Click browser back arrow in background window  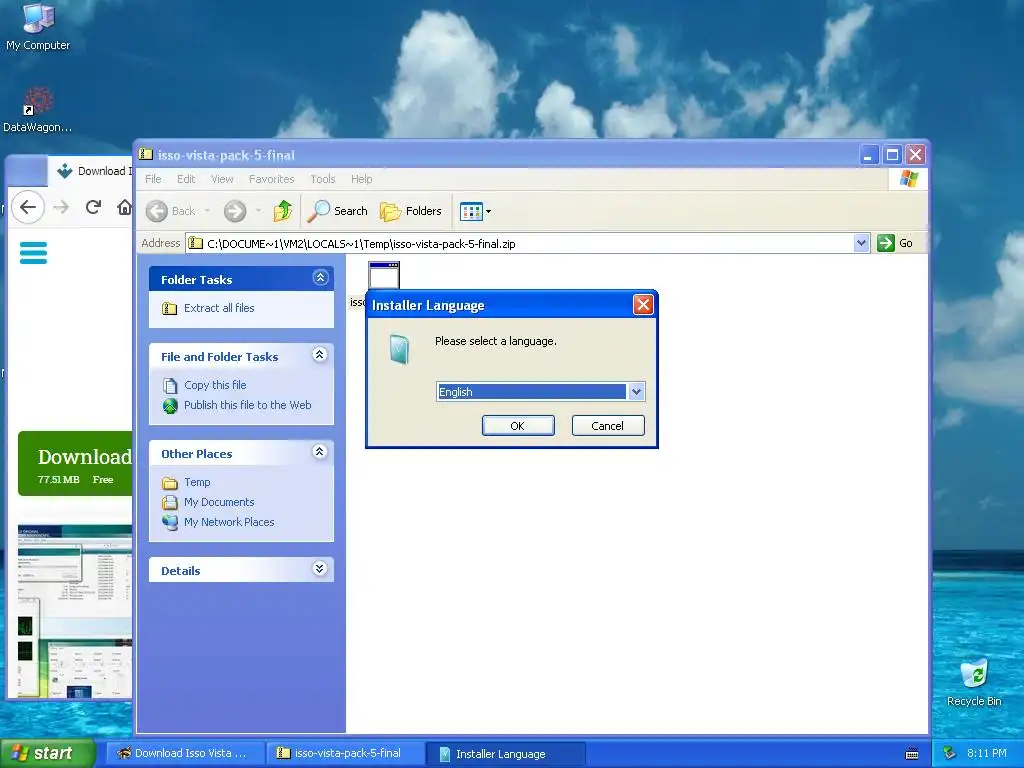(27, 207)
